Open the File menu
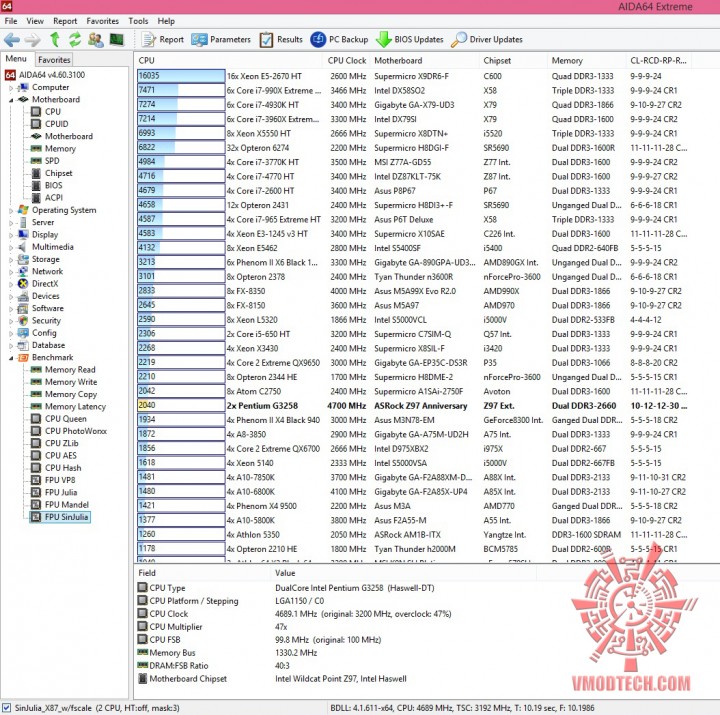 click(11, 21)
